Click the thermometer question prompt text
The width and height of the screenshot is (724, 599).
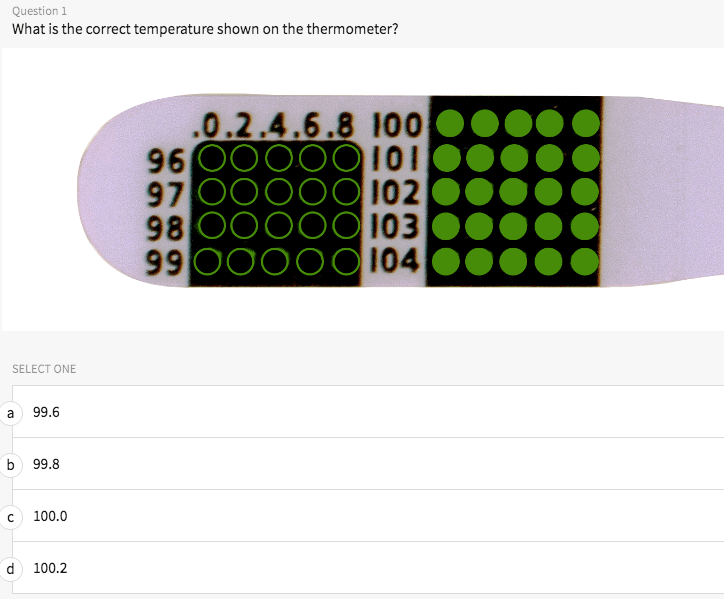pyautogui.click(x=205, y=29)
